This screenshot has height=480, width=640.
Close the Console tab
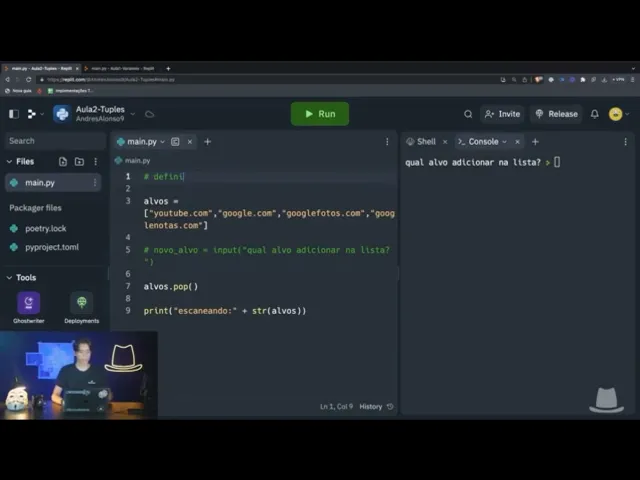pyautogui.click(x=517, y=142)
